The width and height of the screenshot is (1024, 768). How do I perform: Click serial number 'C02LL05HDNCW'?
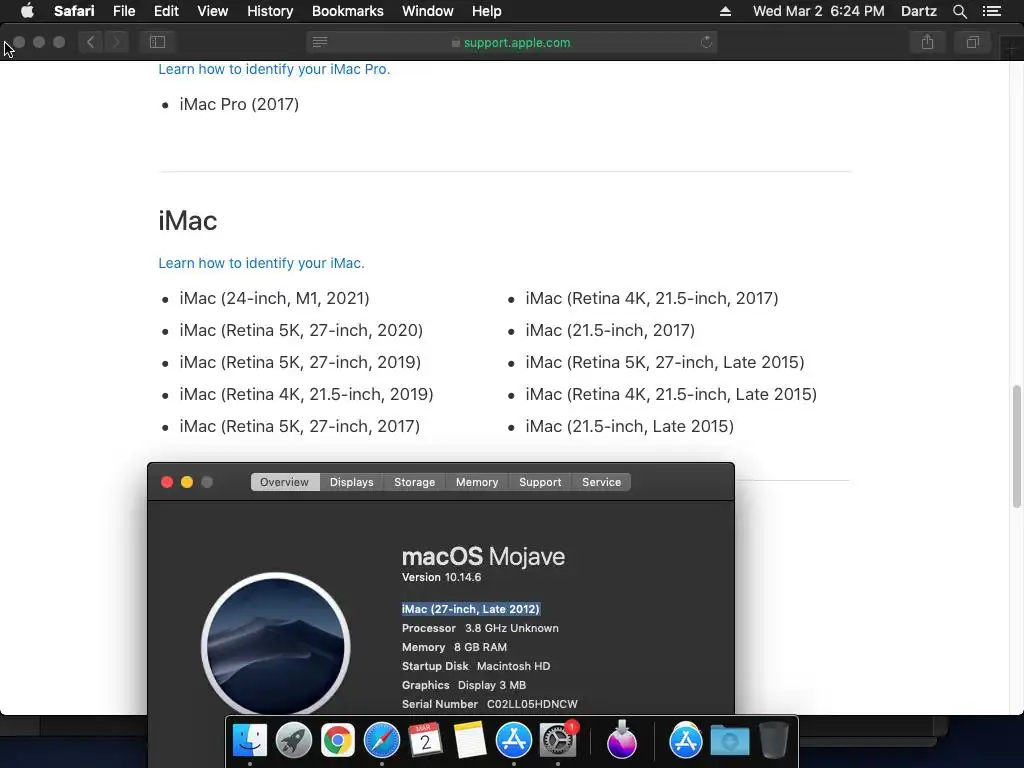(x=532, y=704)
